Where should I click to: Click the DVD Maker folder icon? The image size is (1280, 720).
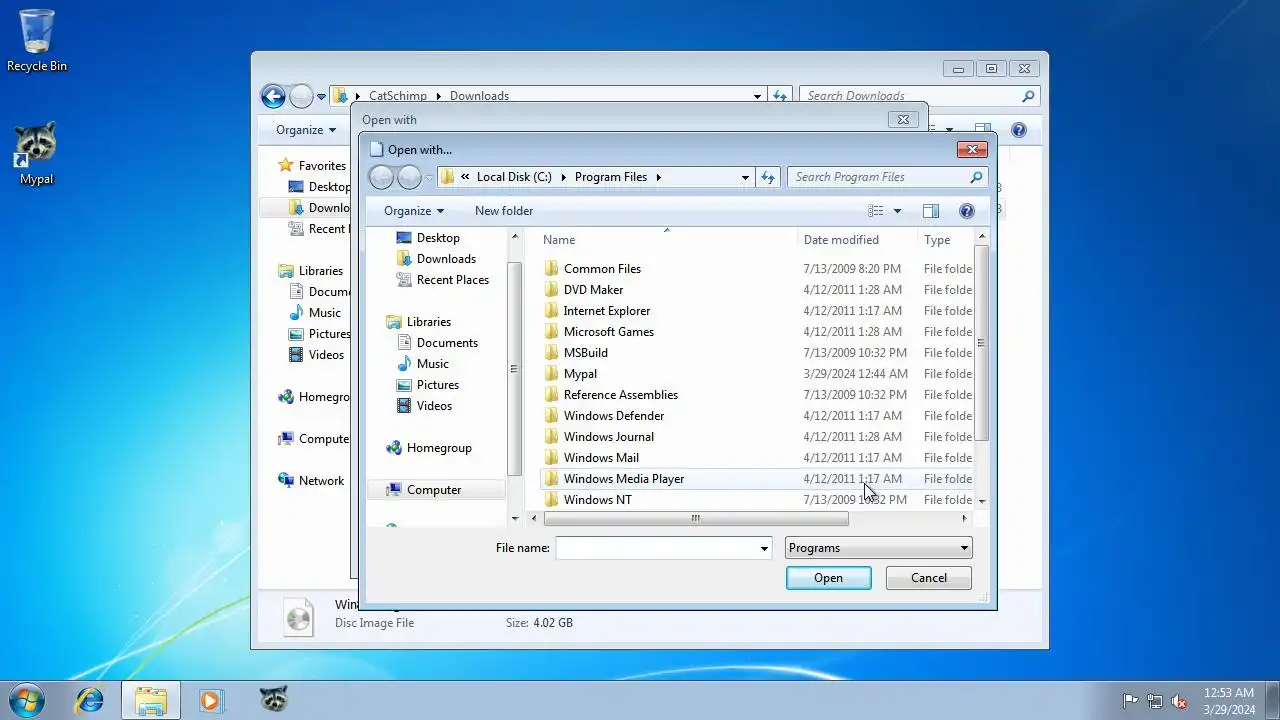coord(551,290)
